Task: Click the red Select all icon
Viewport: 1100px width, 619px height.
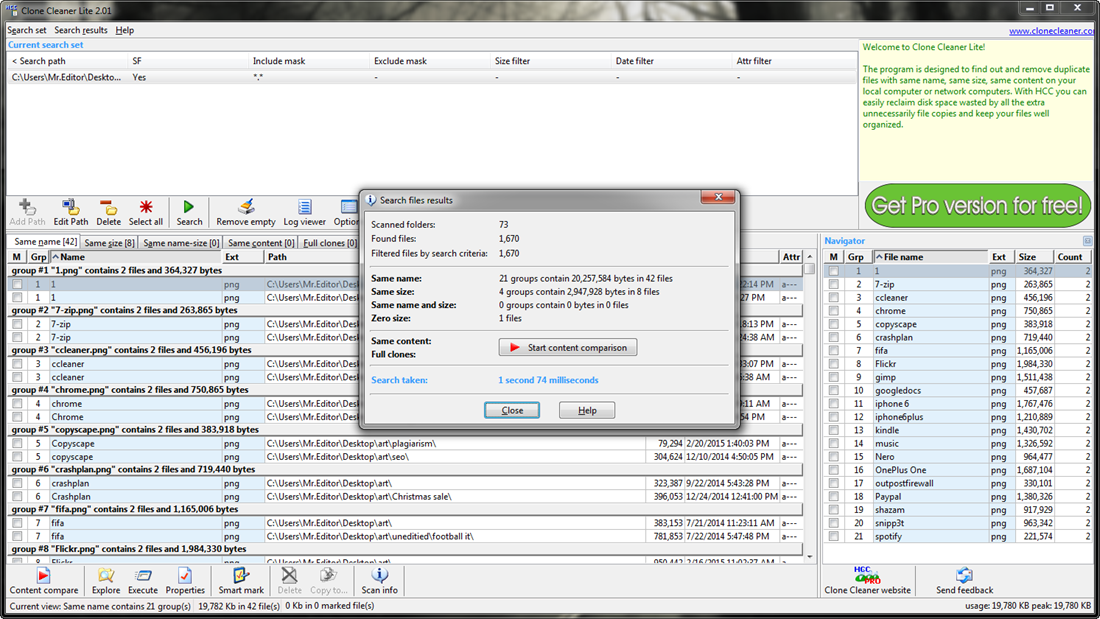Action: [146, 207]
